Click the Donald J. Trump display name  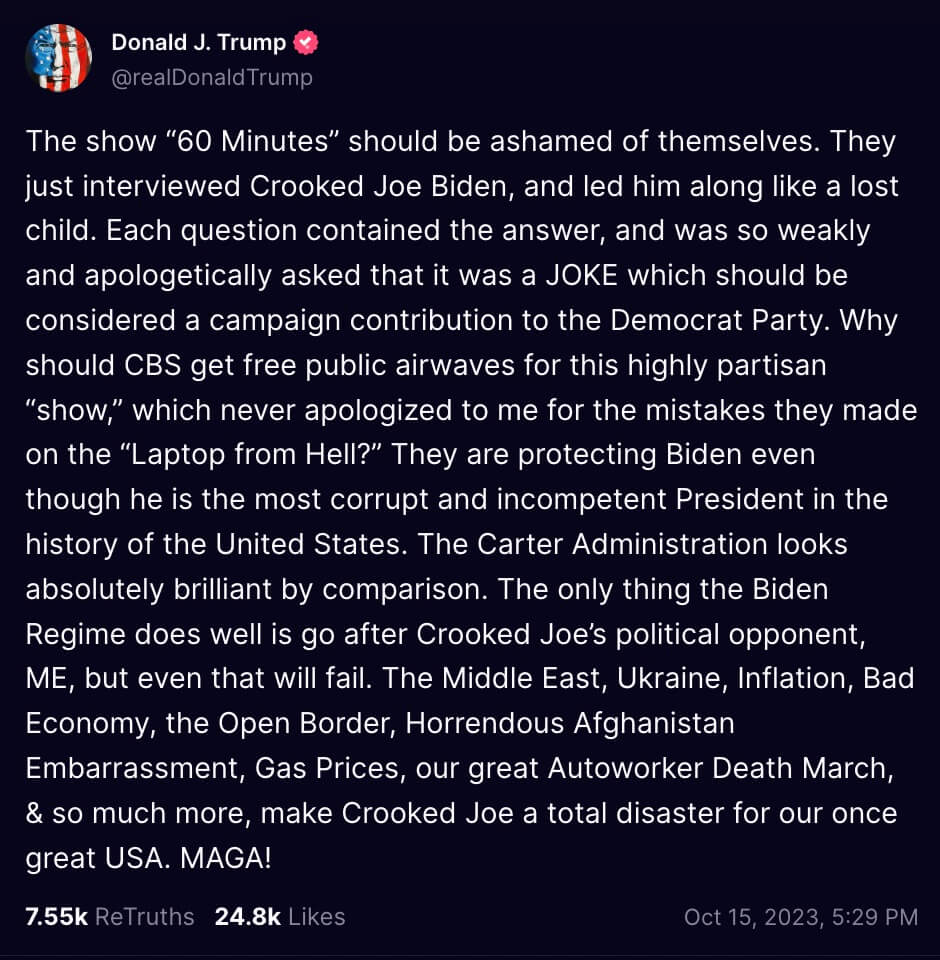click(198, 42)
